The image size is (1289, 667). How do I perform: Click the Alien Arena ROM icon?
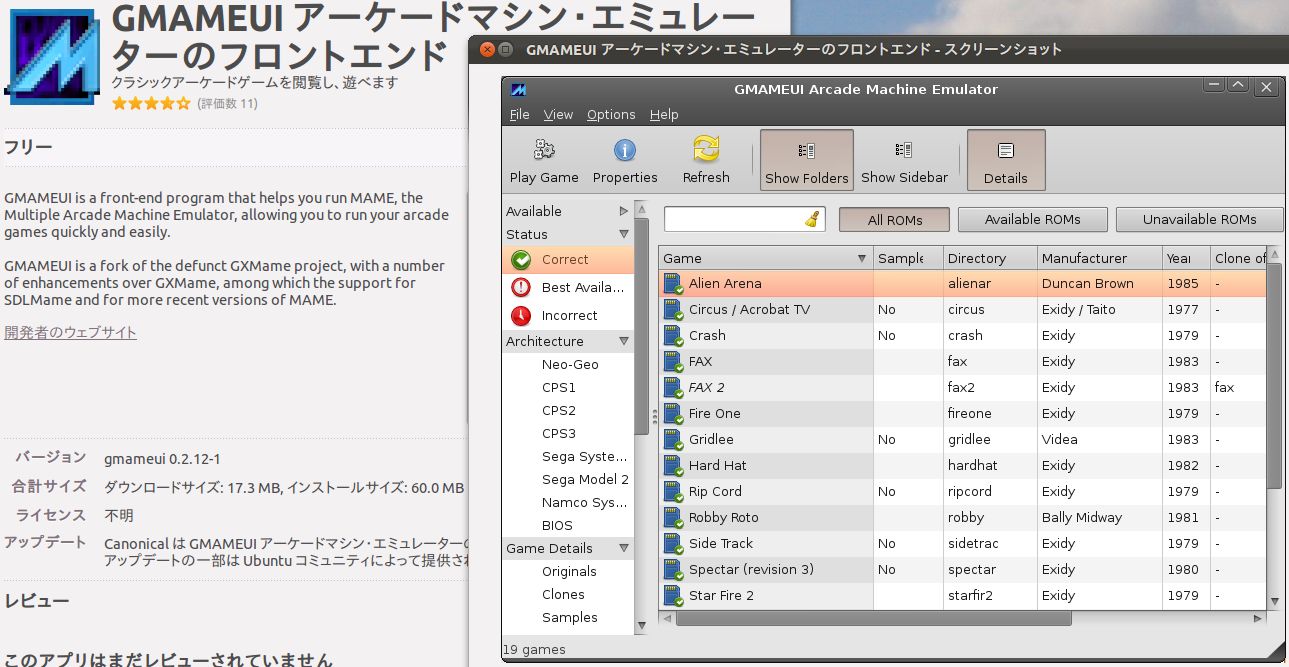(x=673, y=284)
